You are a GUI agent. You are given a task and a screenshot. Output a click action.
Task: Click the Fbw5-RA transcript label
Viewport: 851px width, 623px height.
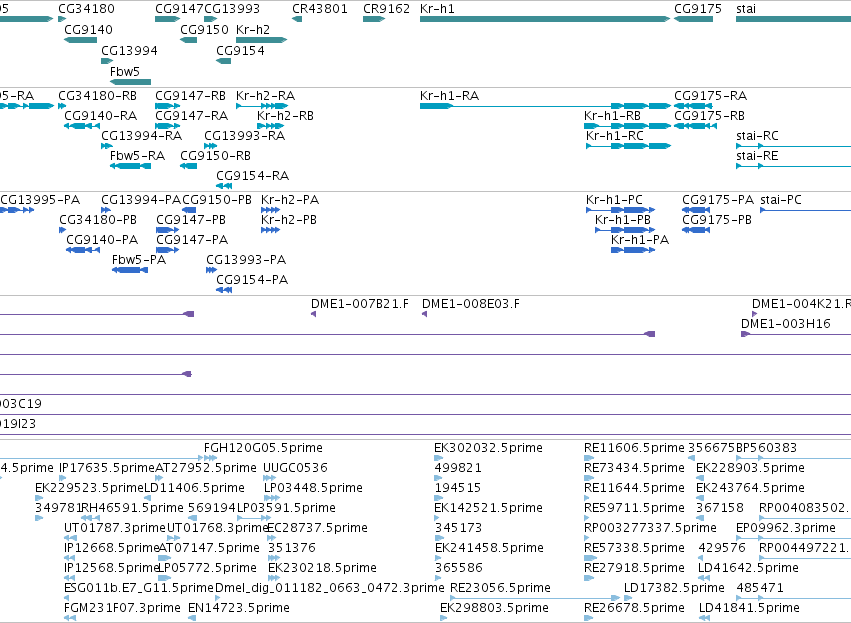pyautogui.click(x=137, y=156)
